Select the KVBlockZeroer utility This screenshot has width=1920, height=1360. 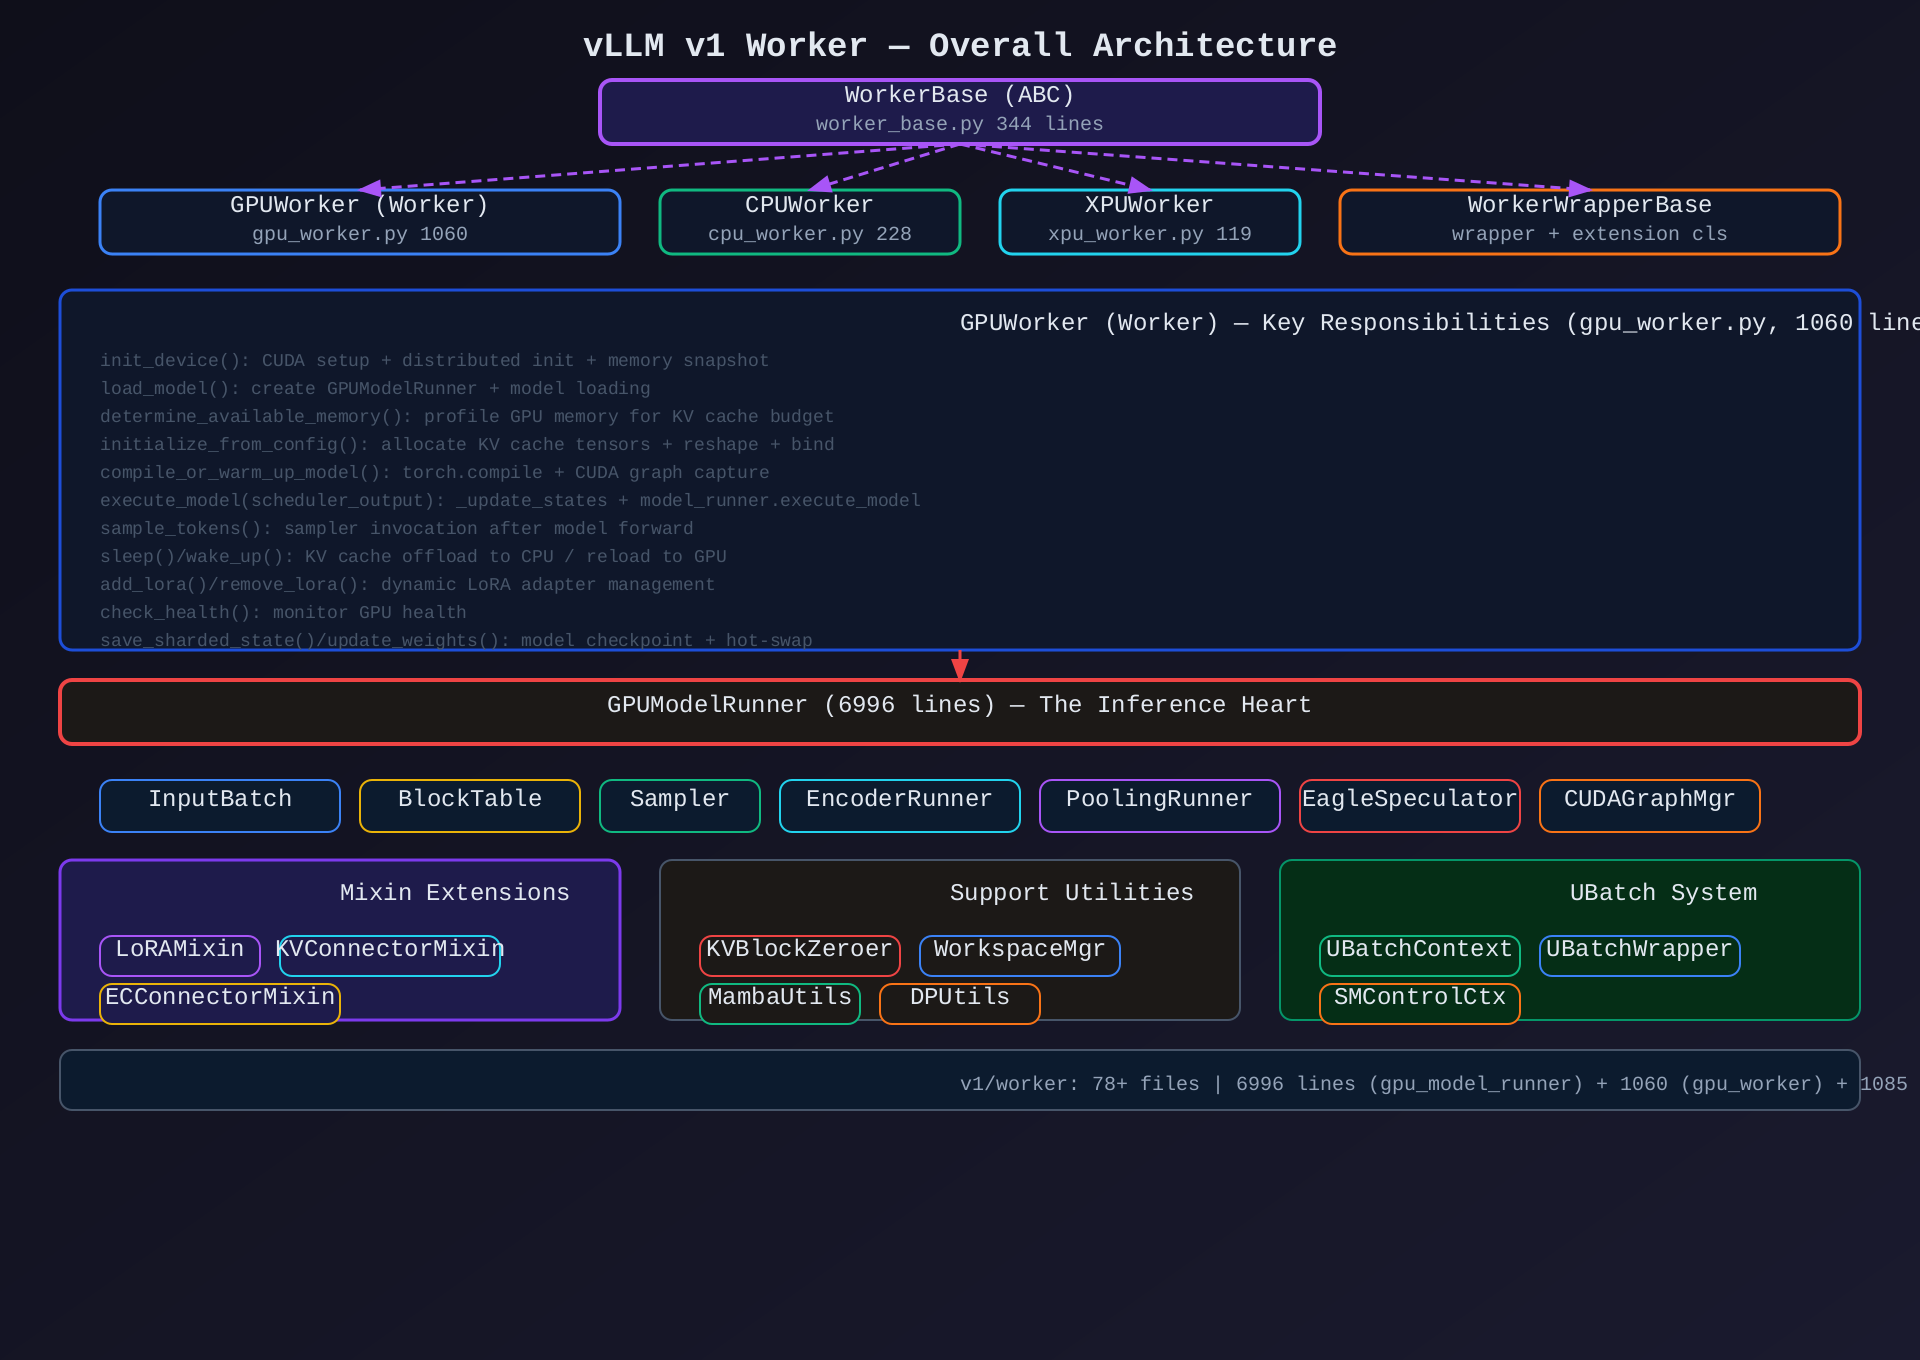(x=799, y=955)
